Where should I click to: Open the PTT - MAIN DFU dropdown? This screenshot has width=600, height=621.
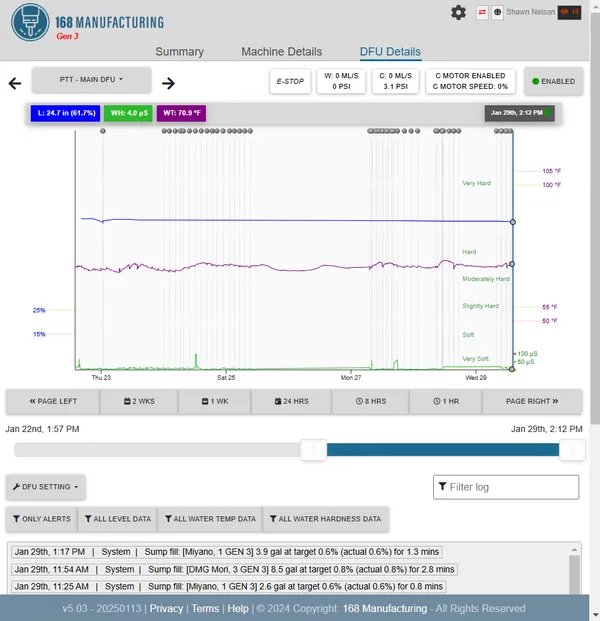point(92,79)
